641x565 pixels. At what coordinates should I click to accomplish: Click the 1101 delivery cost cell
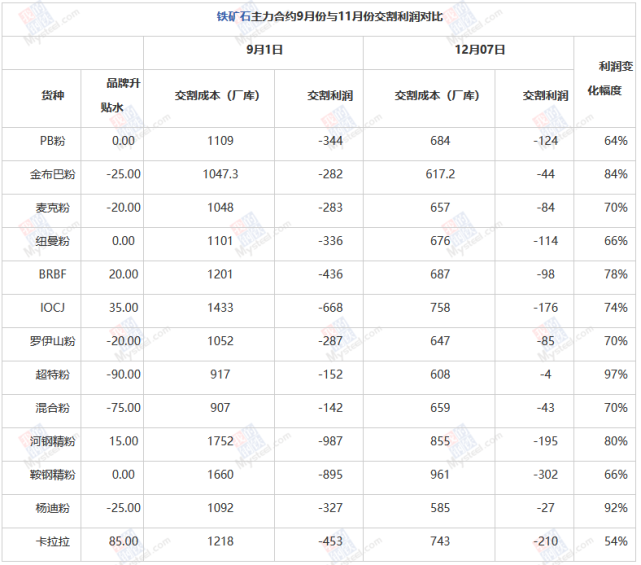(x=220, y=241)
